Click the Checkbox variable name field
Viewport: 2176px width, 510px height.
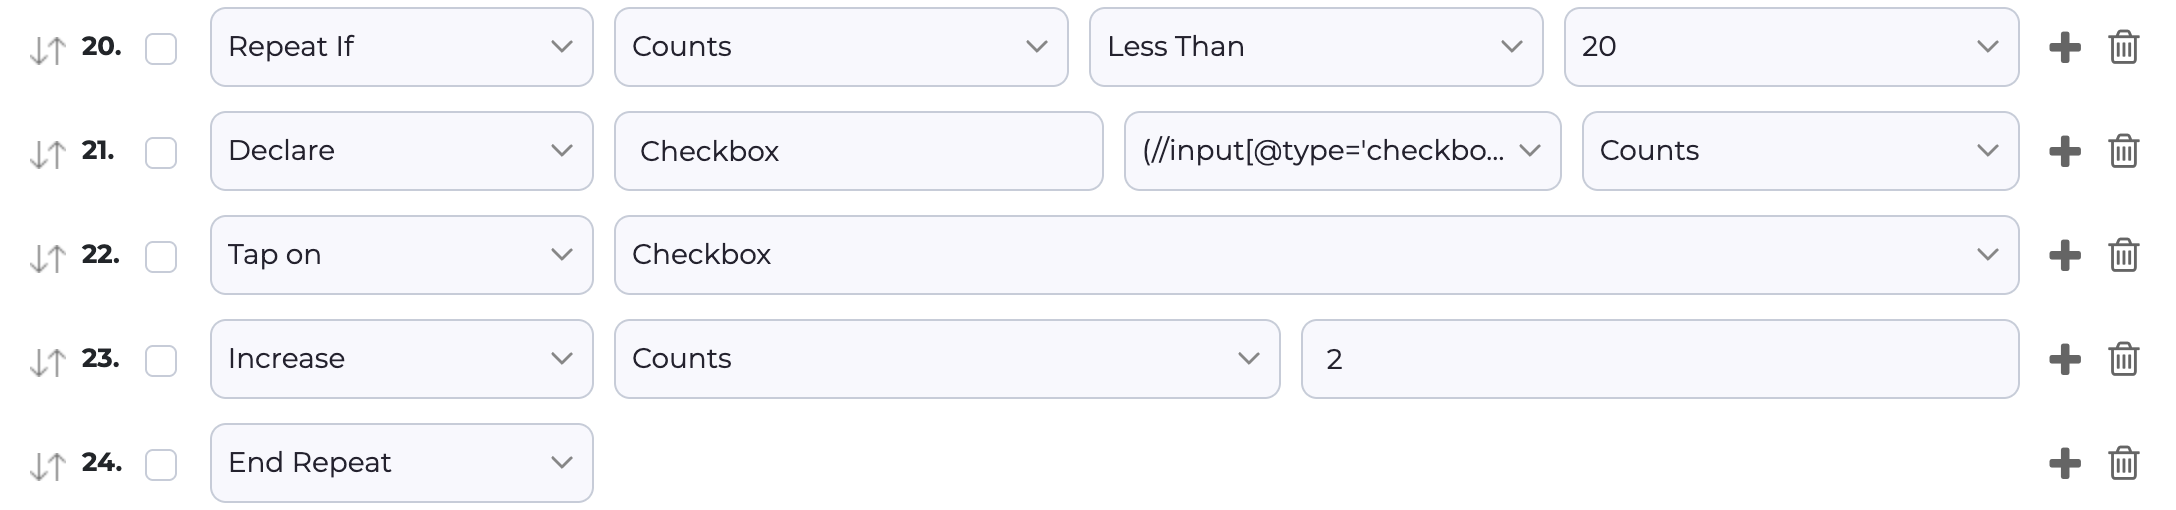pos(858,151)
